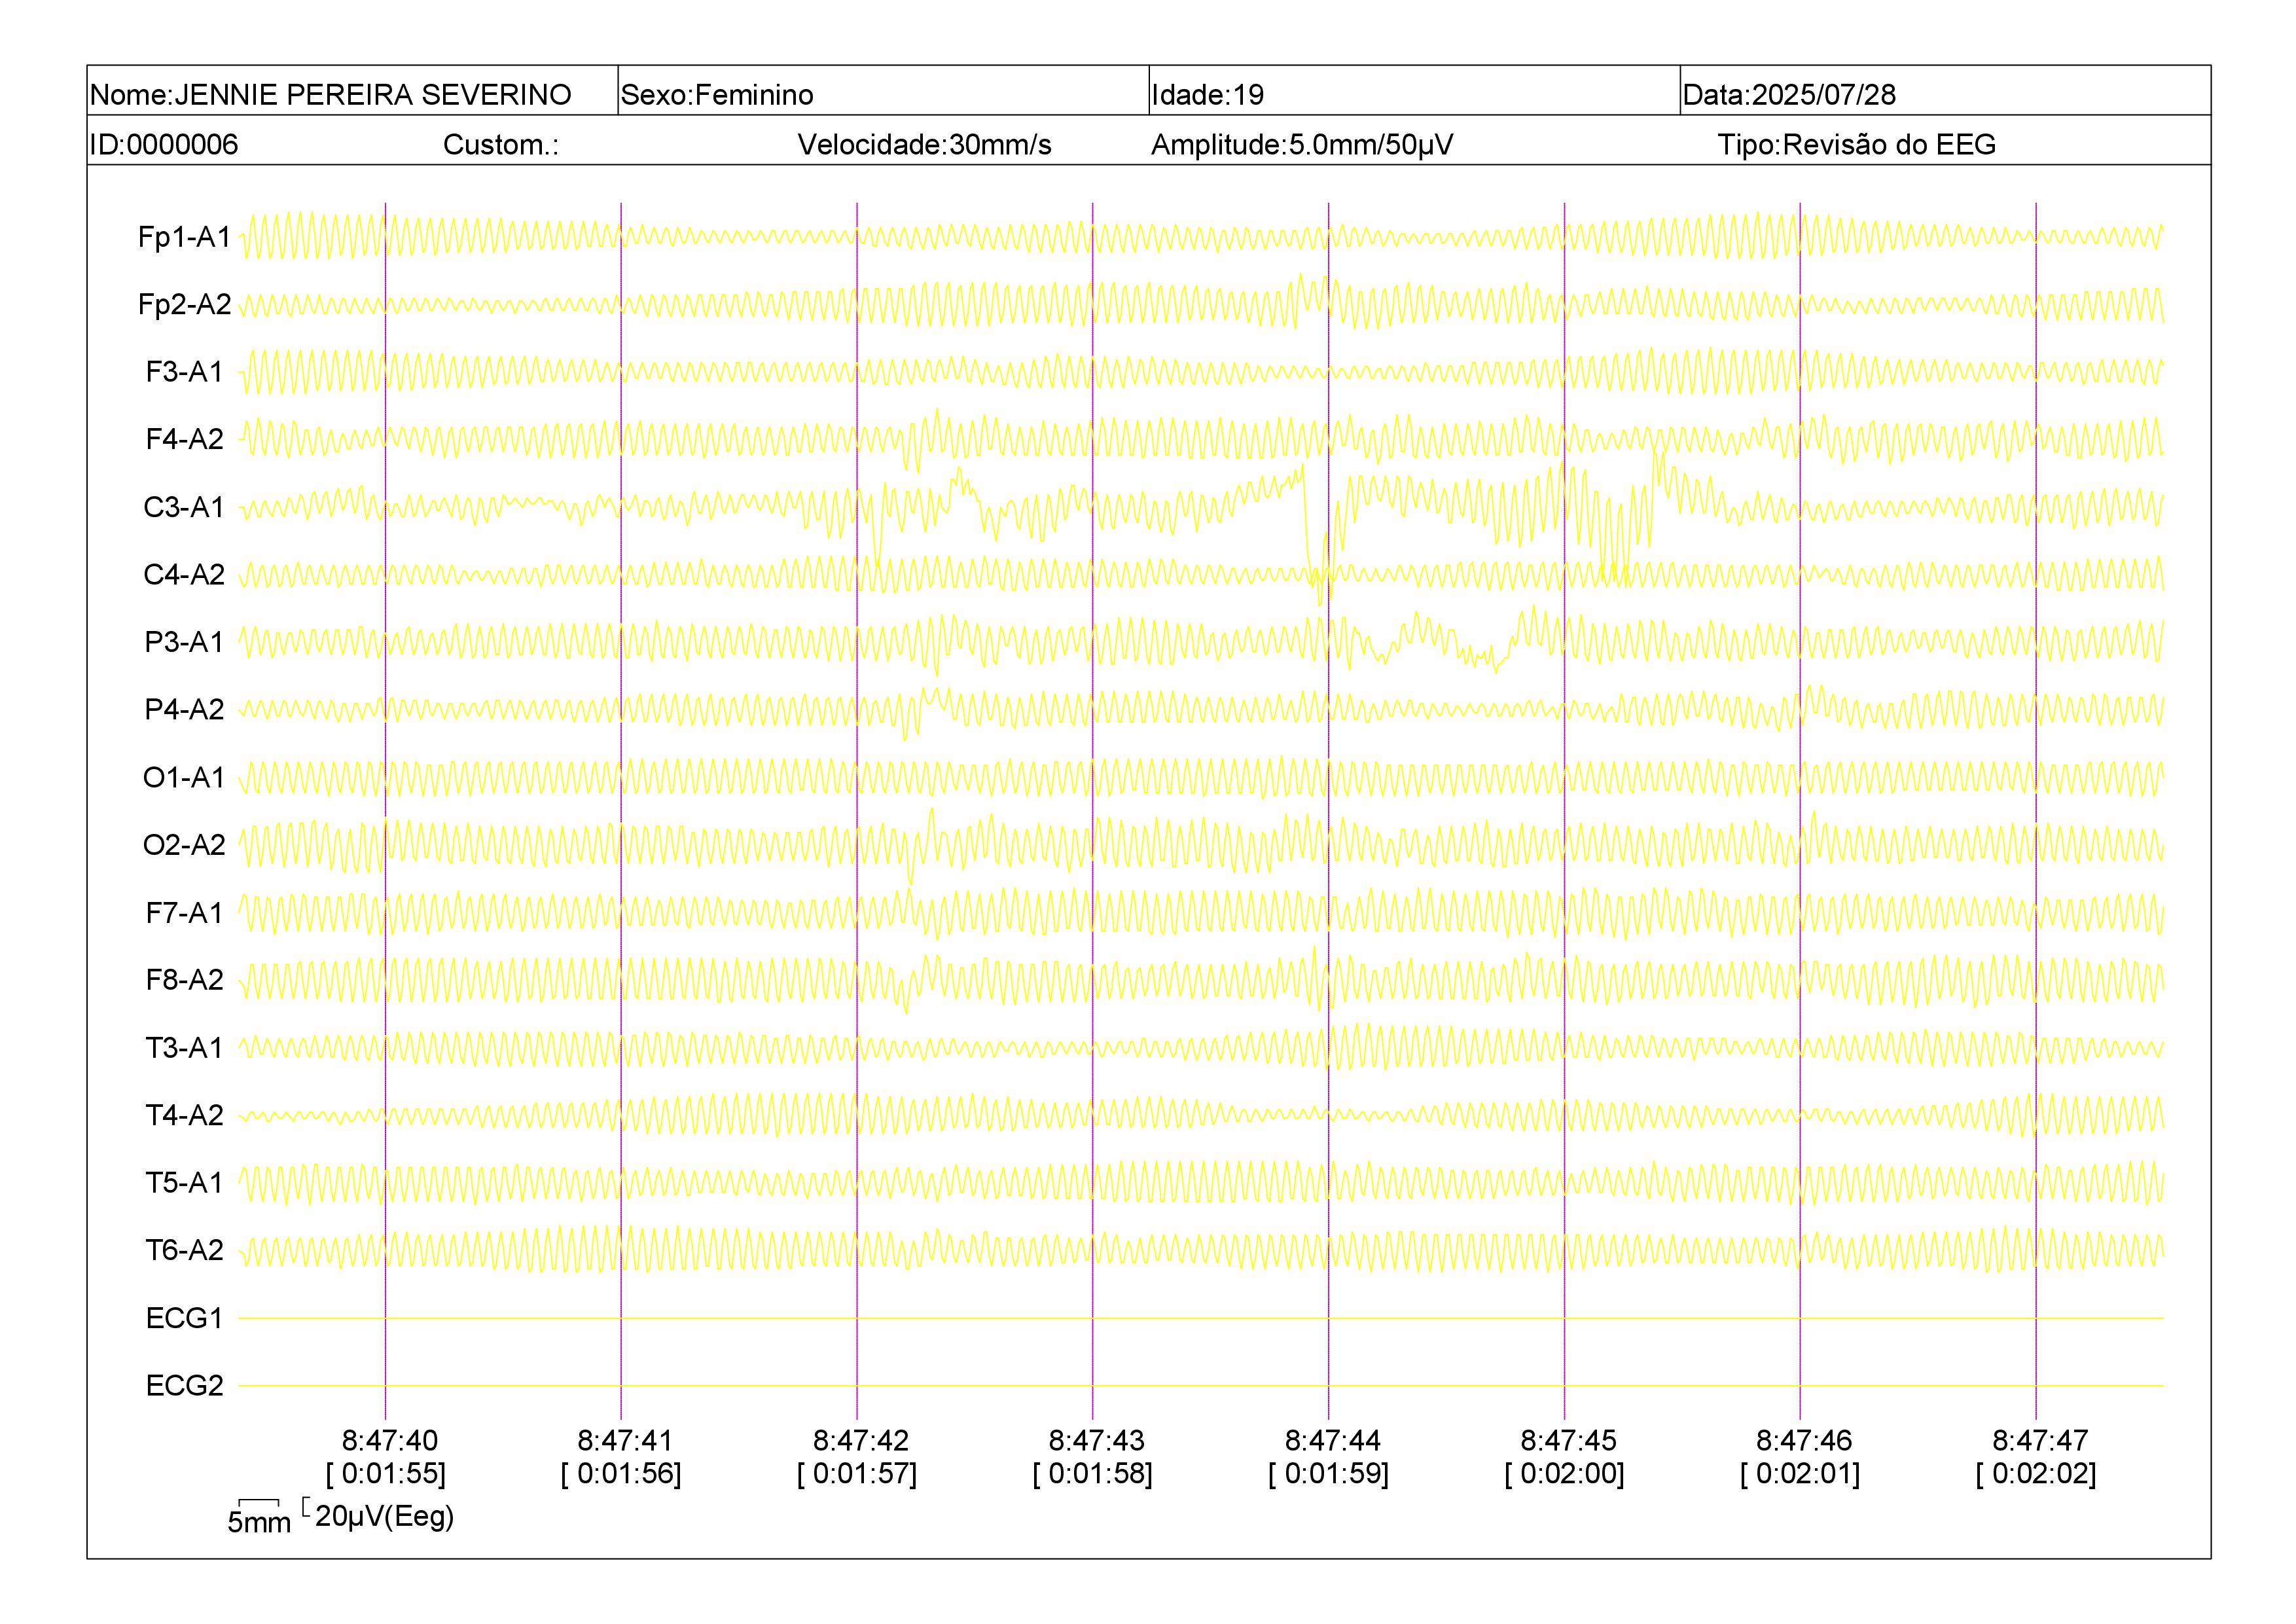Select the T3-A1 channel label
Screen dimensions: 2296x1624
pyautogui.click(x=185, y=1048)
